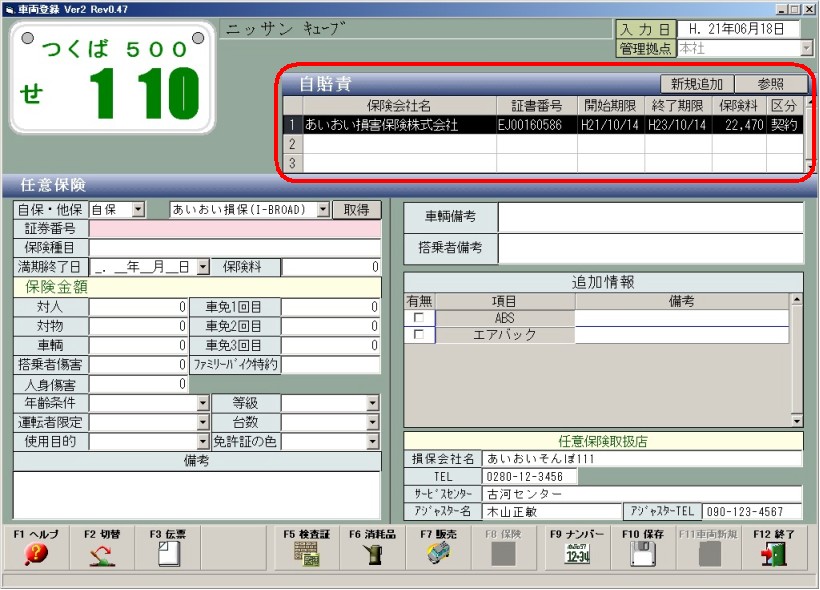The height and width of the screenshot is (590, 820).
Task: Click the F6 消耗品 consumables icon
Action: 372,555
